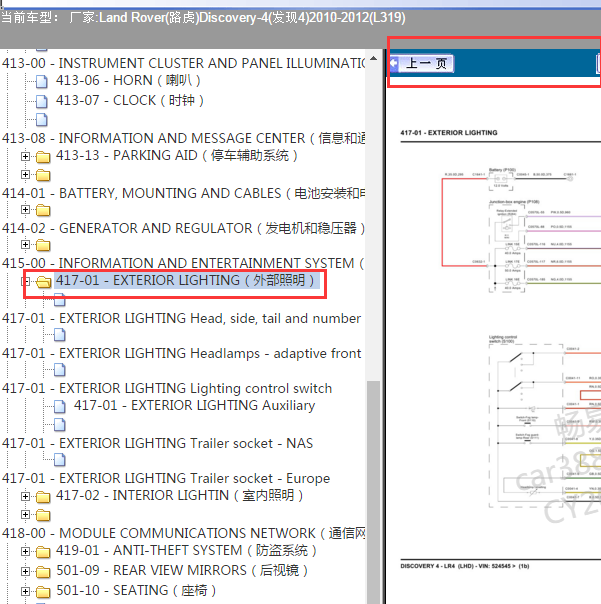Select 418-00 MODULE COMMUNICATIONS NETWORK label
The image size is (601, 604).
183,533
